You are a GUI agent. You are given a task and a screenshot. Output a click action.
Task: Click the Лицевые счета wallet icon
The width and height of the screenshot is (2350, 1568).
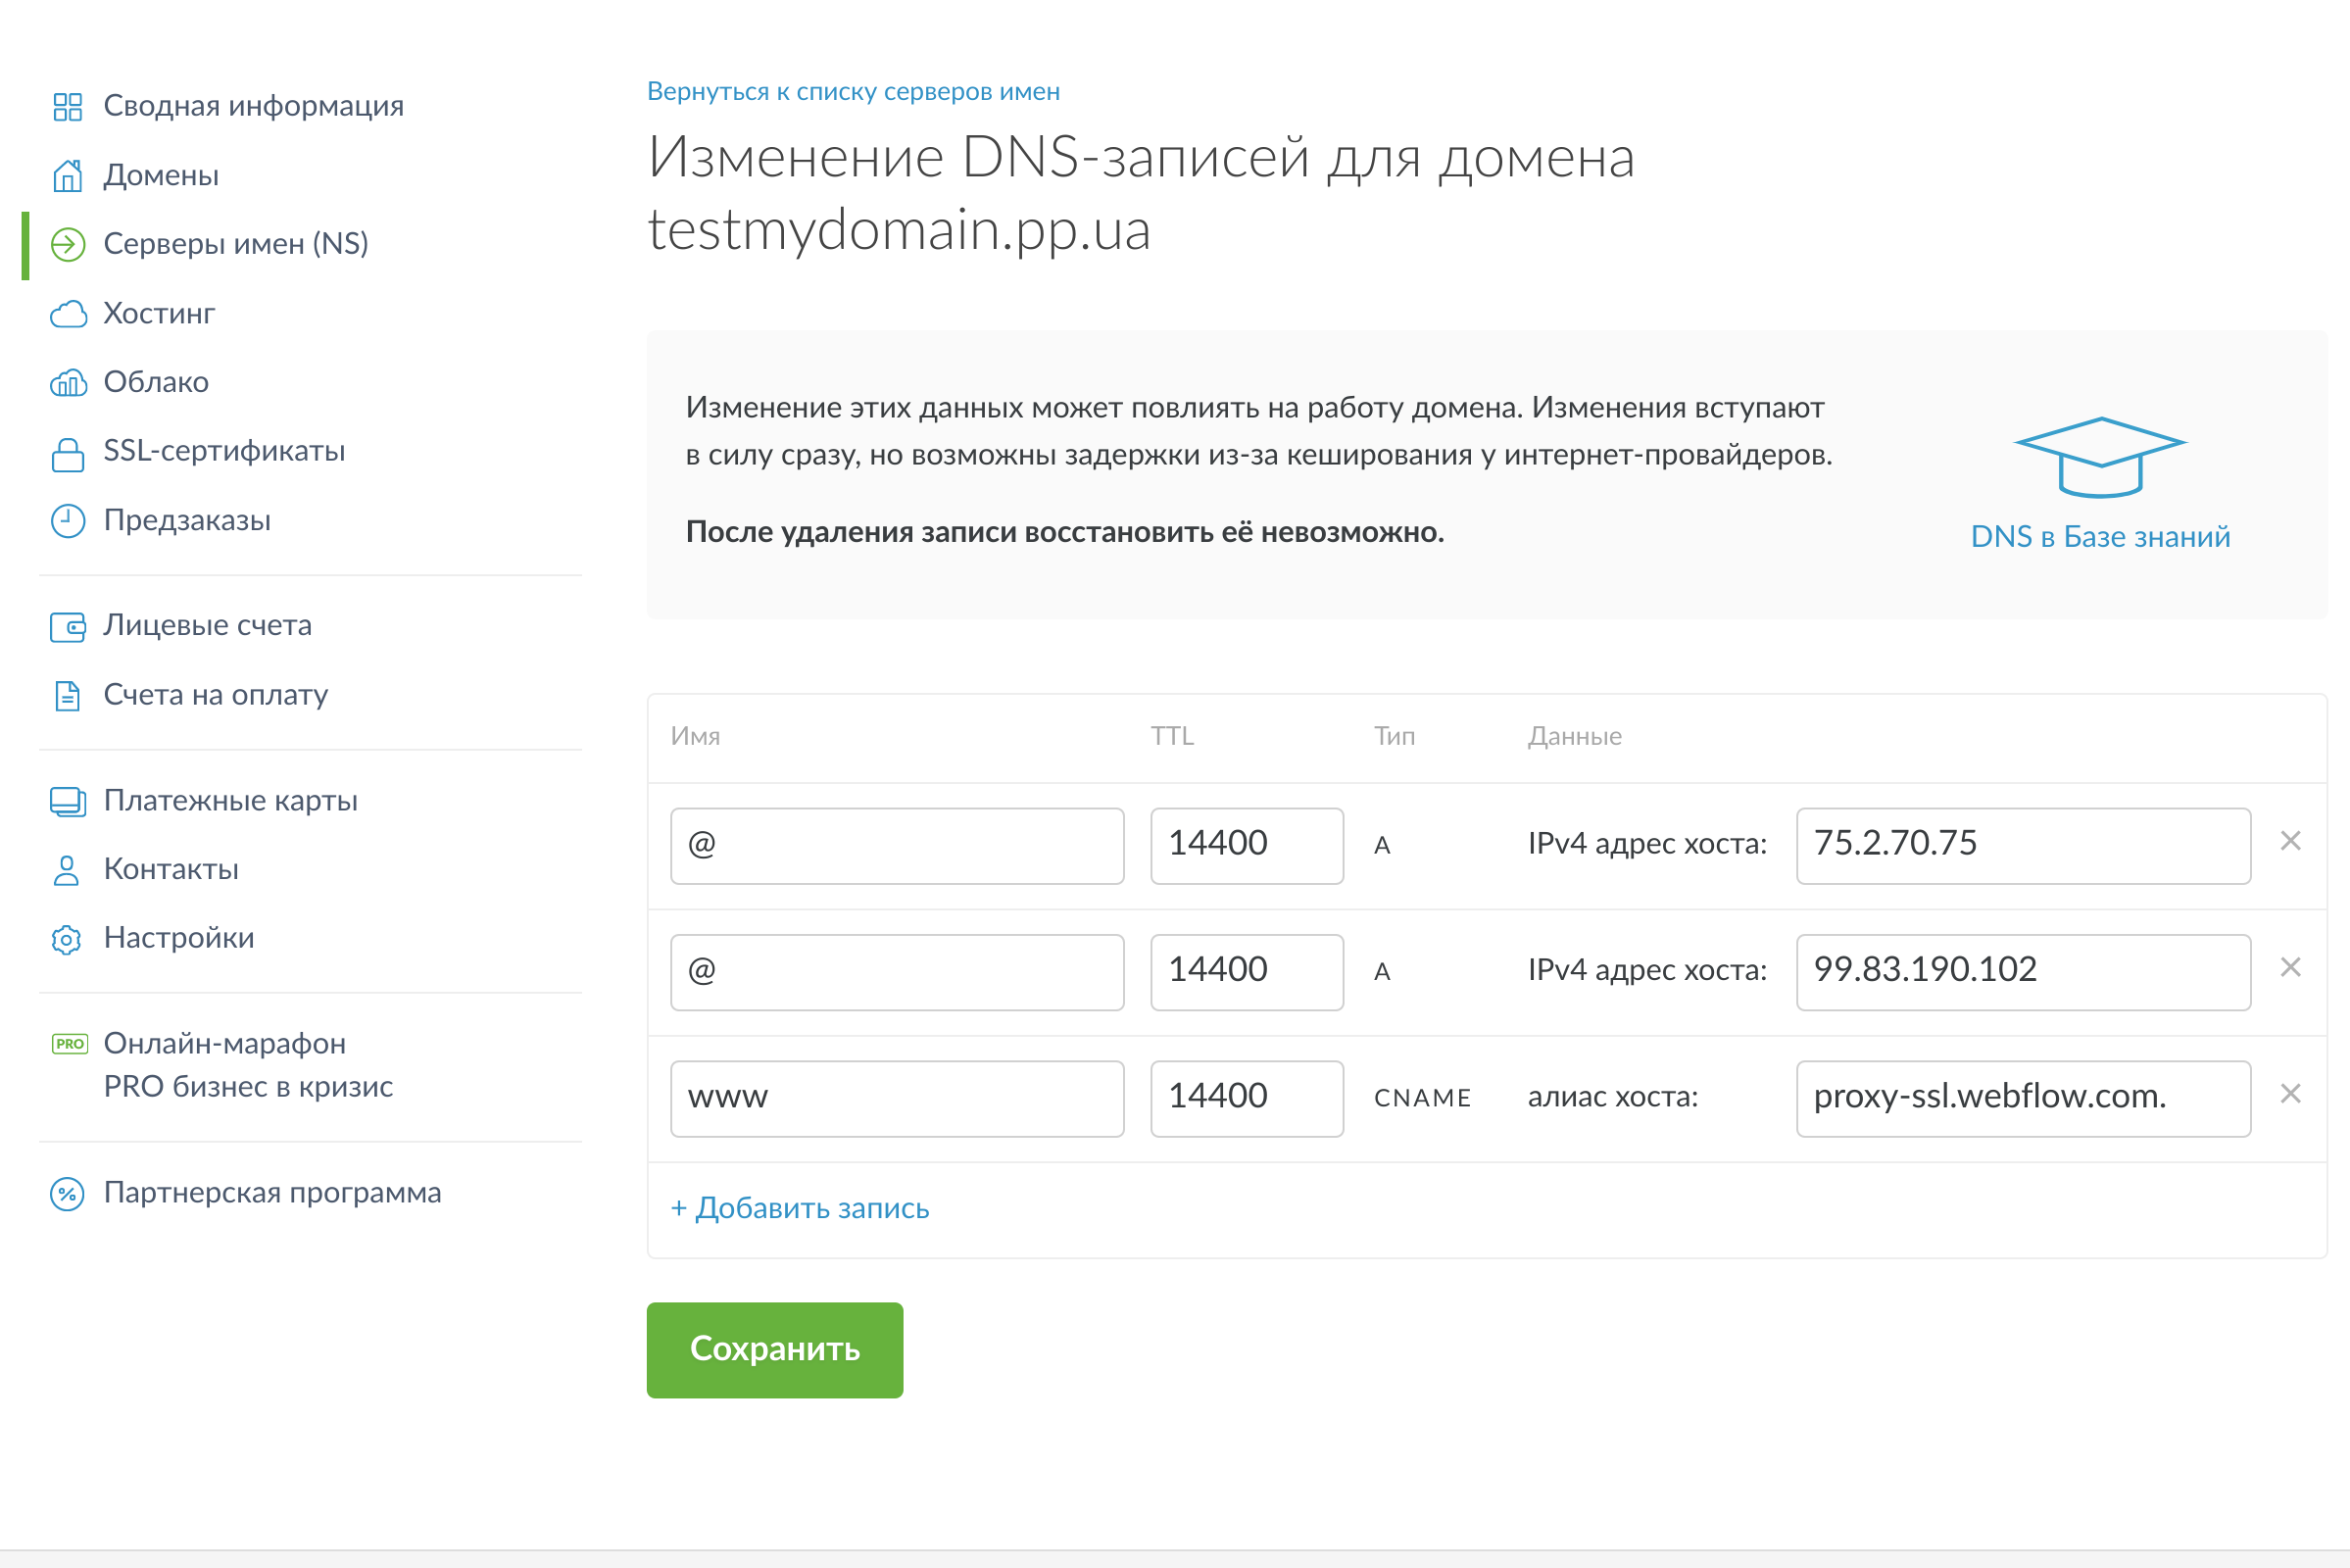tap(67, 627)
